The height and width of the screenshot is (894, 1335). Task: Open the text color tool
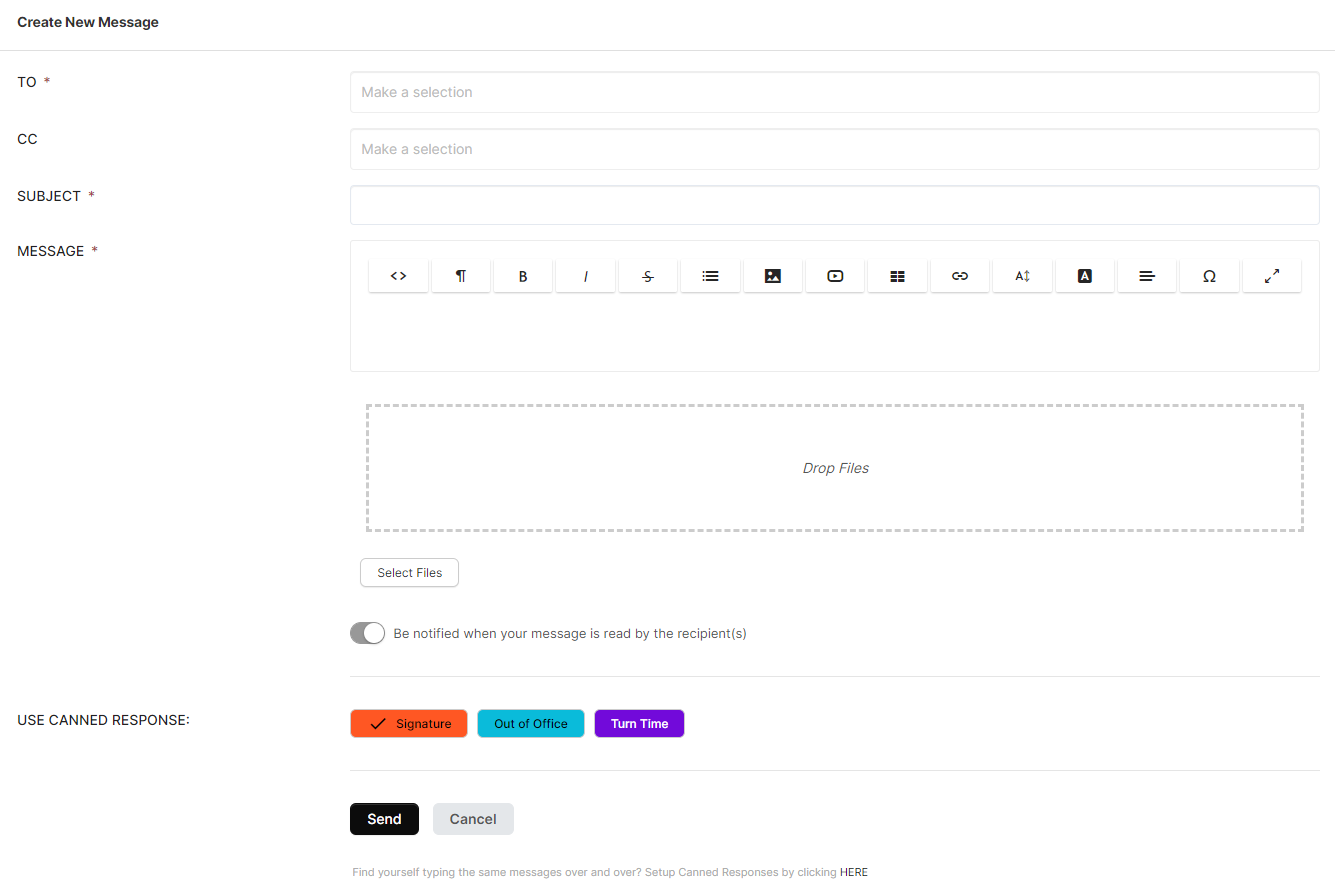tap(1085, 276)
